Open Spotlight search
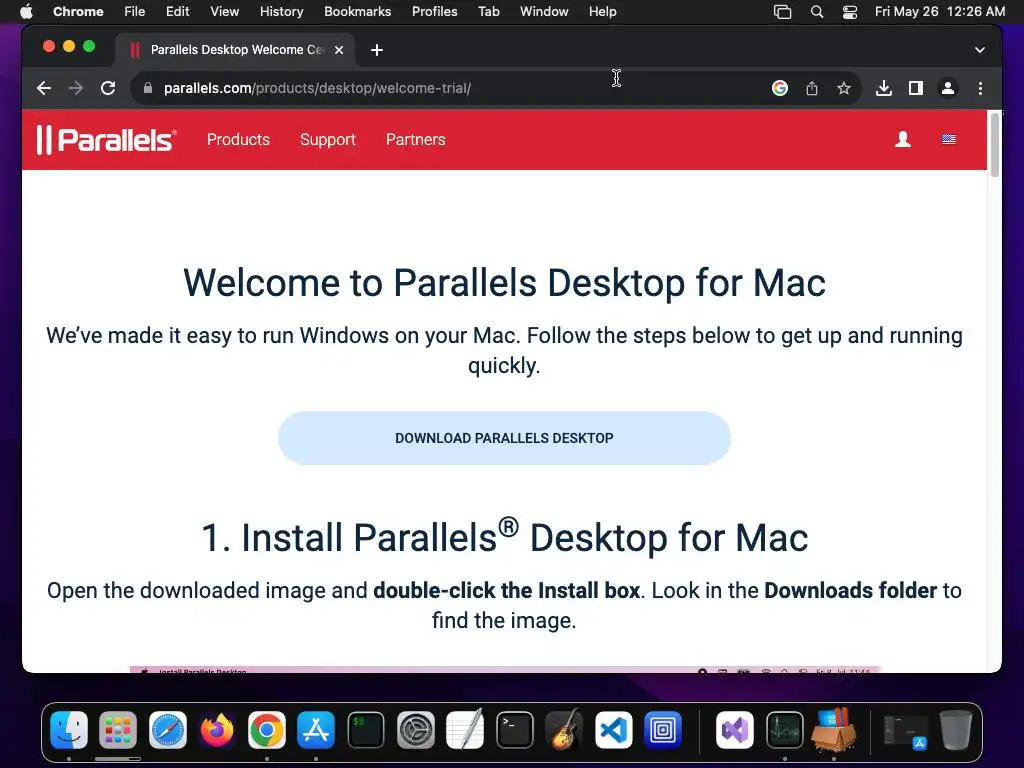Image resolution: width=1024 pixels, height=768 pixels. coord(816,12)
